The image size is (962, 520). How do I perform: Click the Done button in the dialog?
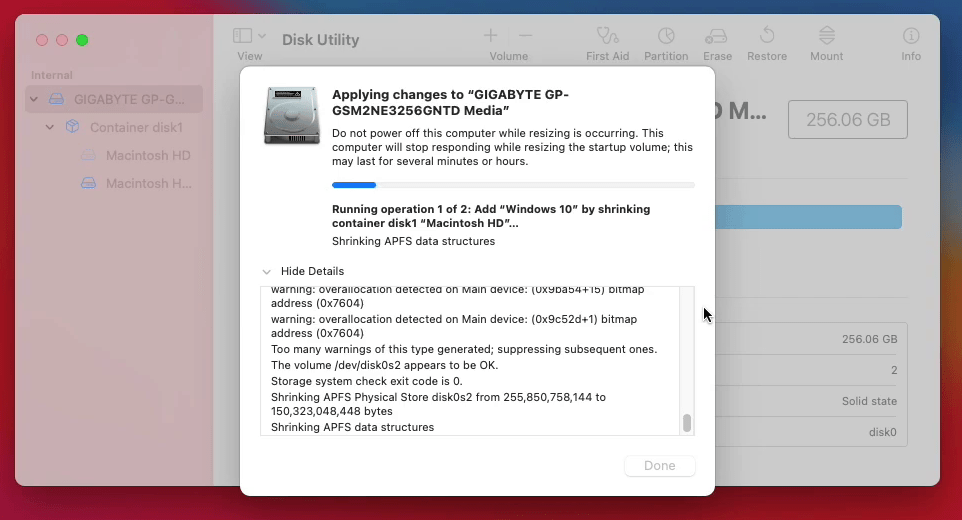660,465
